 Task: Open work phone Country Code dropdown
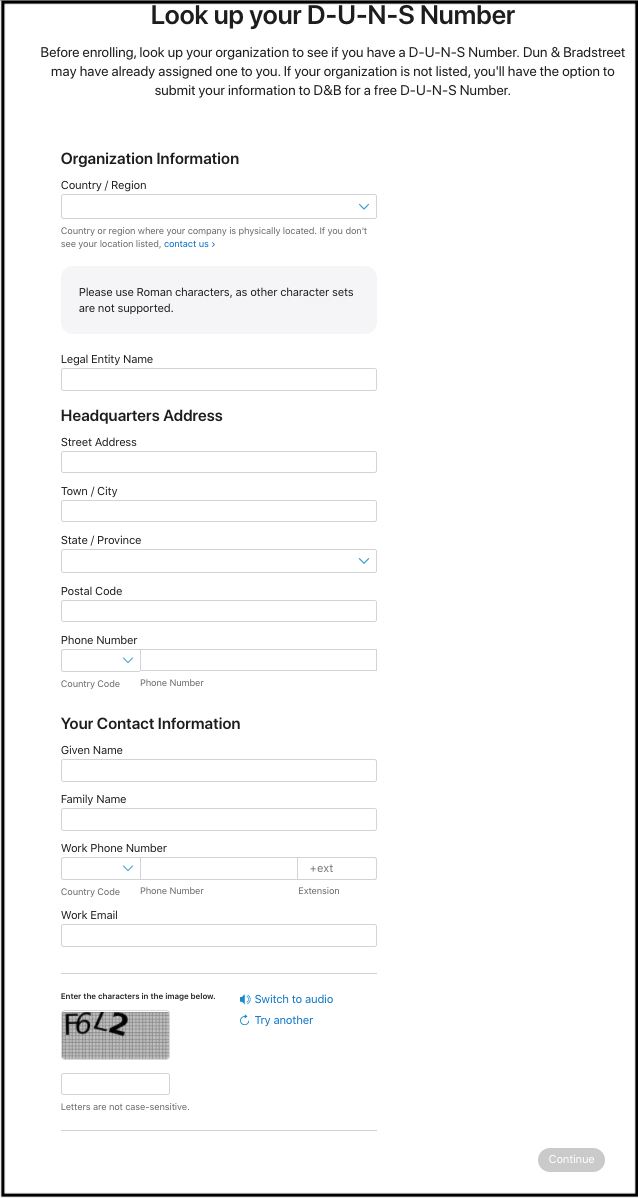tap(101, 868)
